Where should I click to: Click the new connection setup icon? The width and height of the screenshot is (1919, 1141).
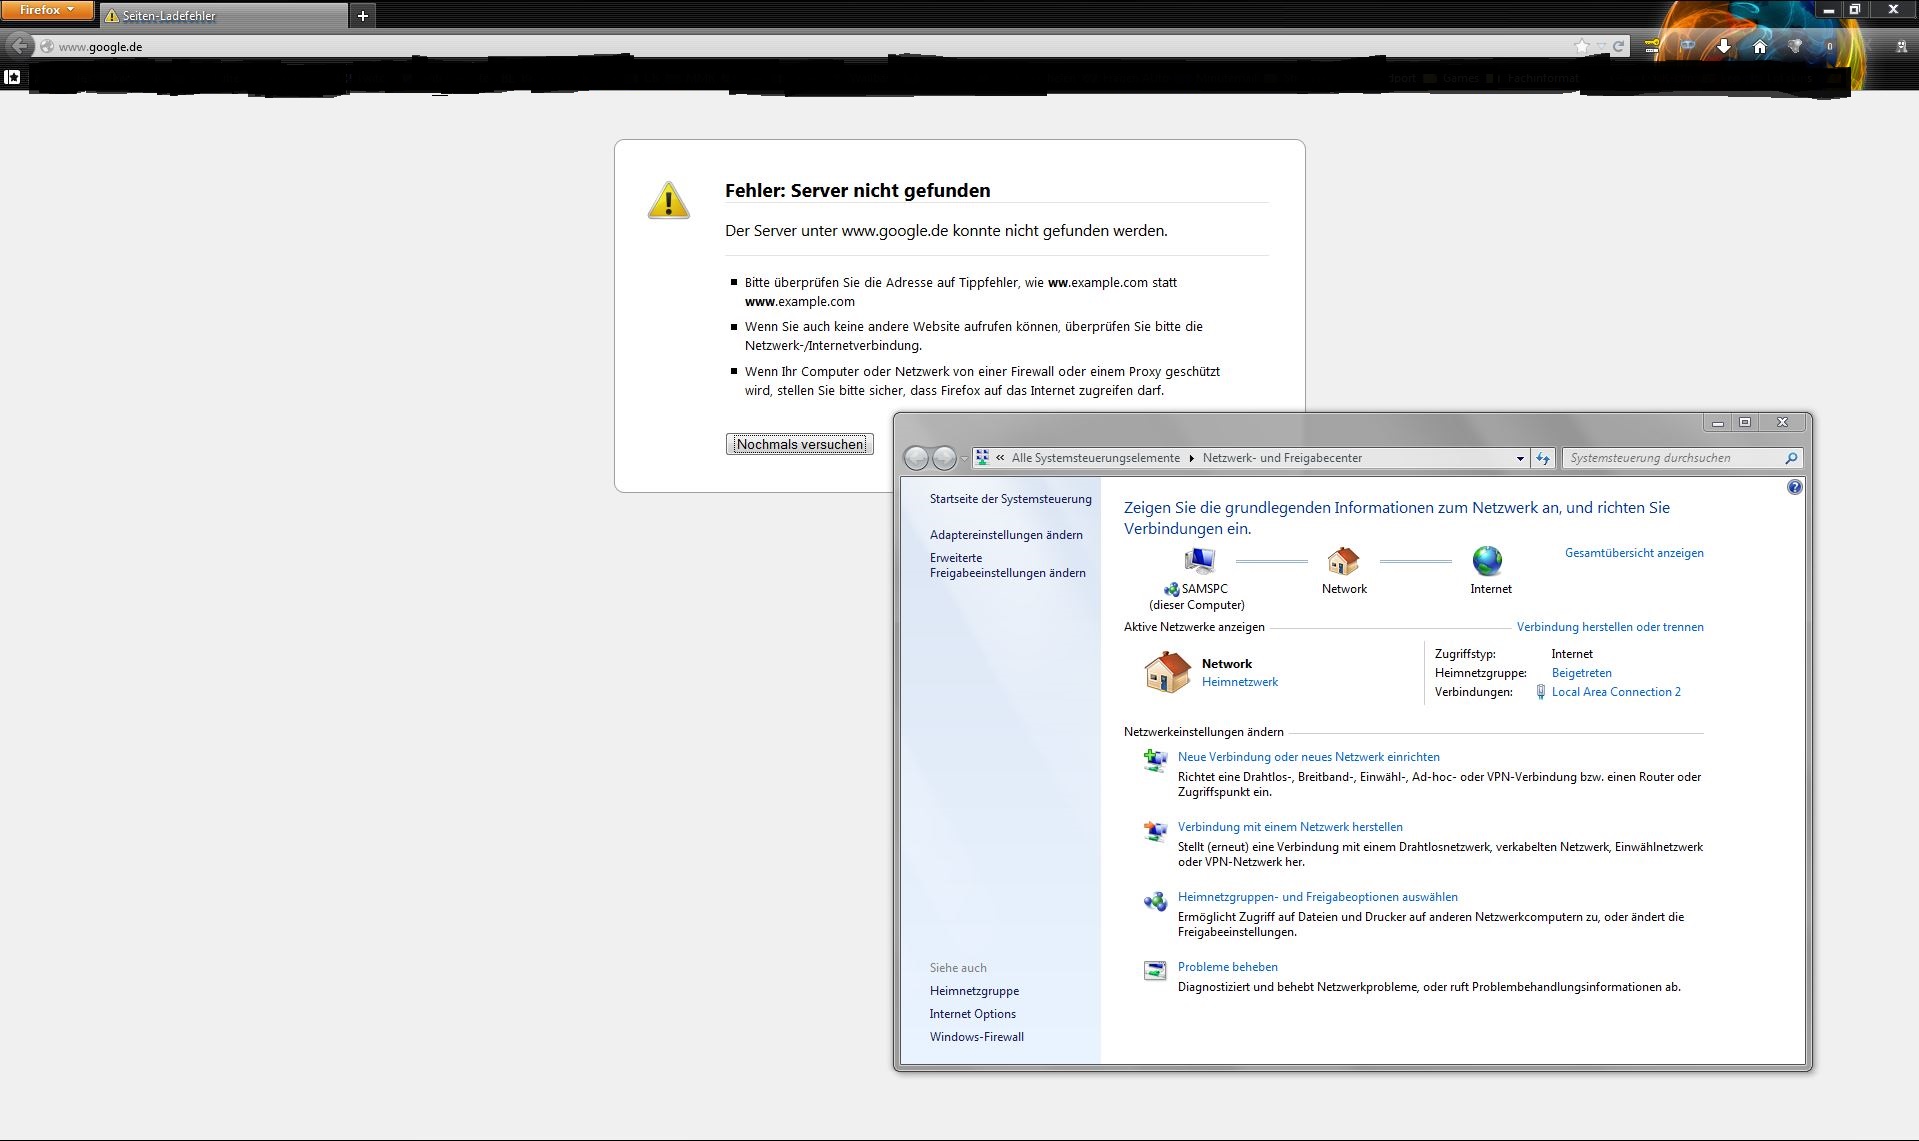[x=1155, y=761]
